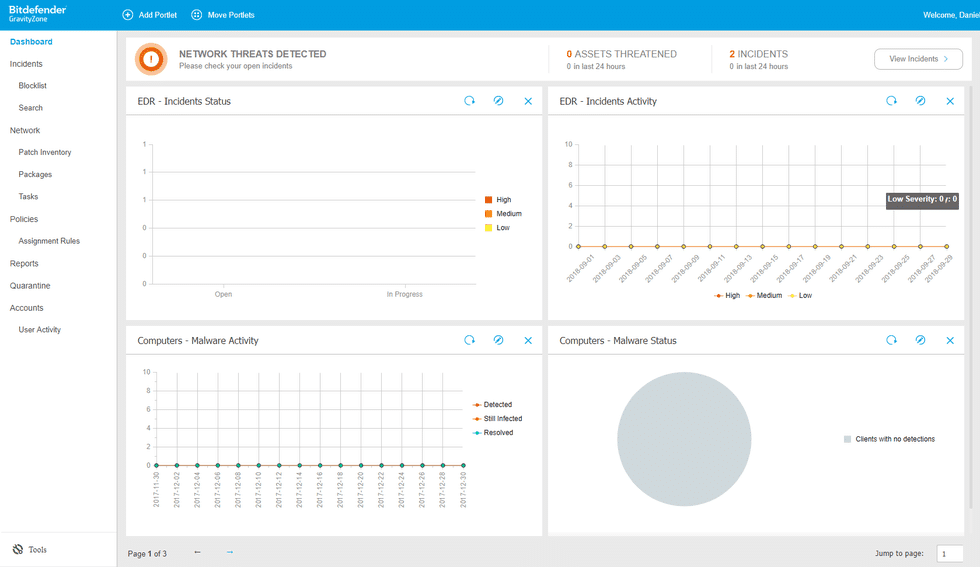Open the Quarantine section
Image resolution: width=980 pixels, height=567 pixels.
[x=30, y=286]
